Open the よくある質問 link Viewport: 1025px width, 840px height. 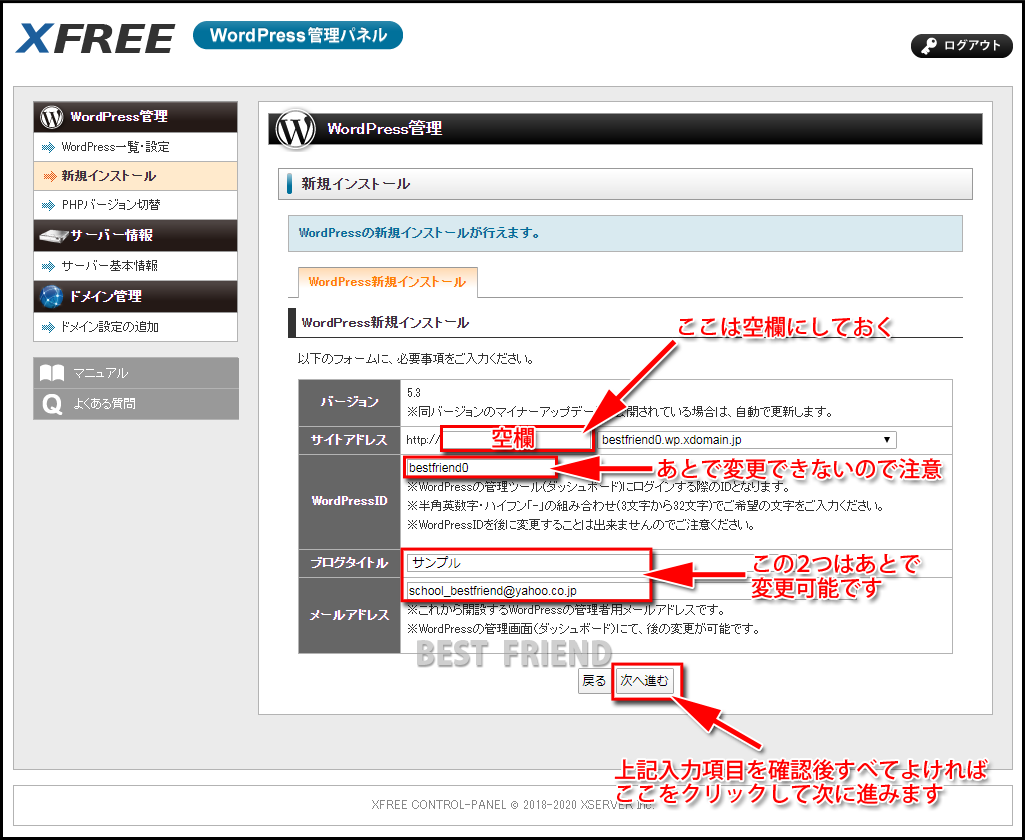click(136, 404)
